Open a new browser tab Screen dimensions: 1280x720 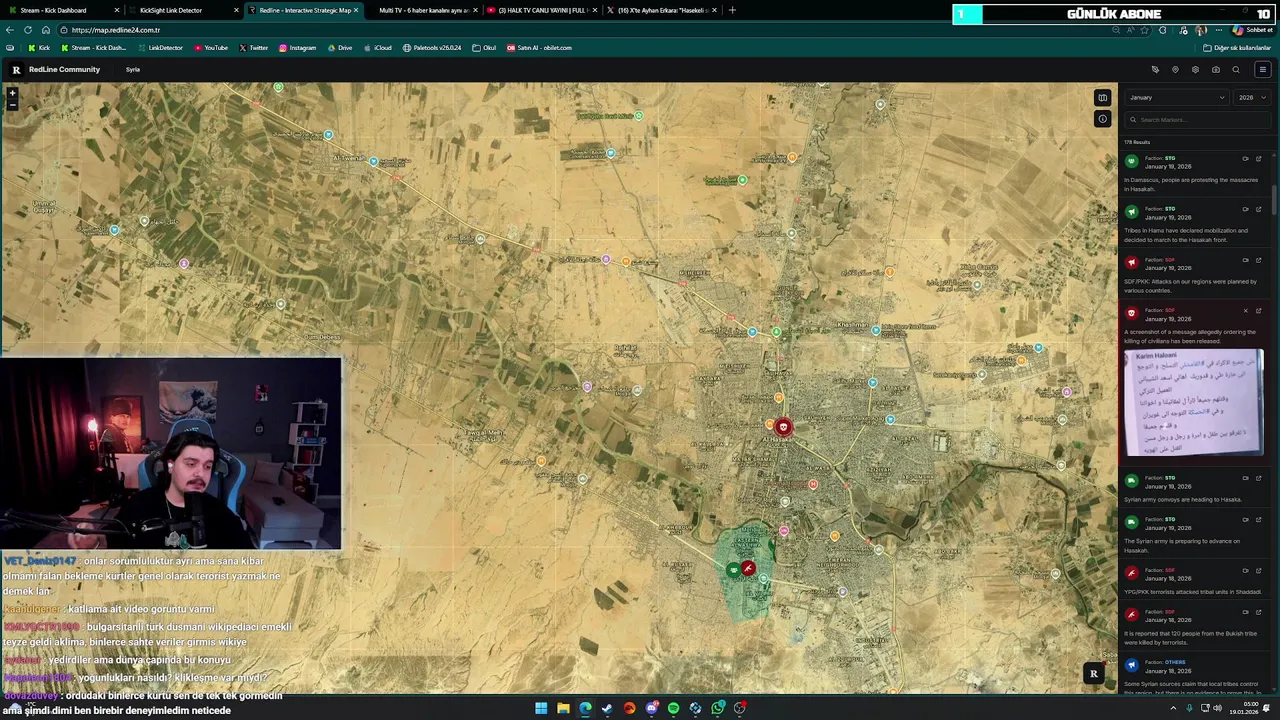732,10
